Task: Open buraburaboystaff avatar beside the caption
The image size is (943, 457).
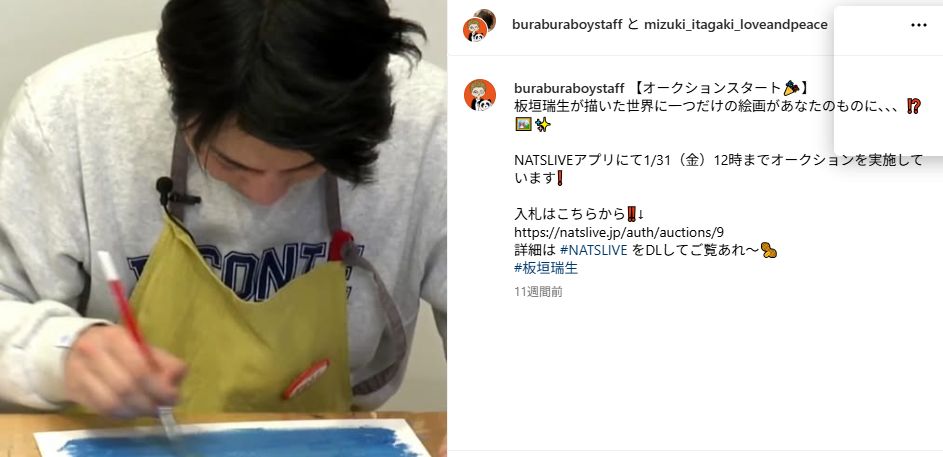Action: [x=479, y=95]
